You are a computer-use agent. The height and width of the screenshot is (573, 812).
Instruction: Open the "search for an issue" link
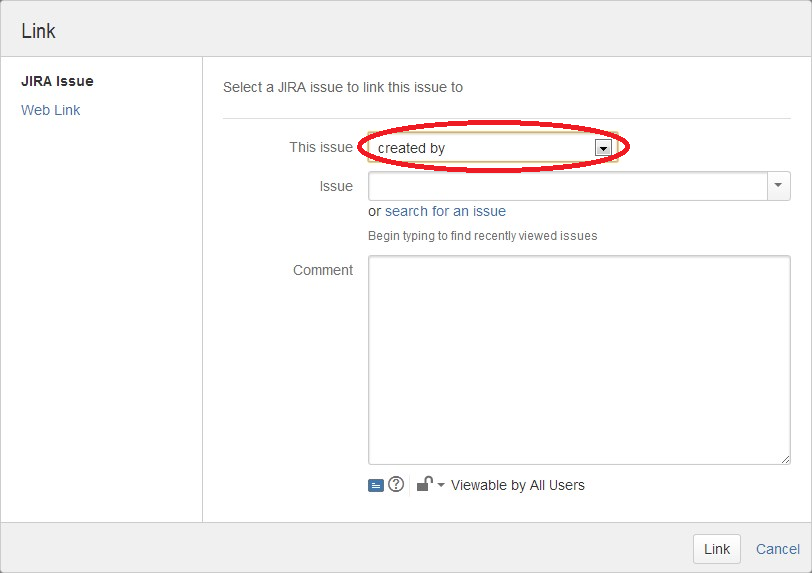tap(445, 211)
